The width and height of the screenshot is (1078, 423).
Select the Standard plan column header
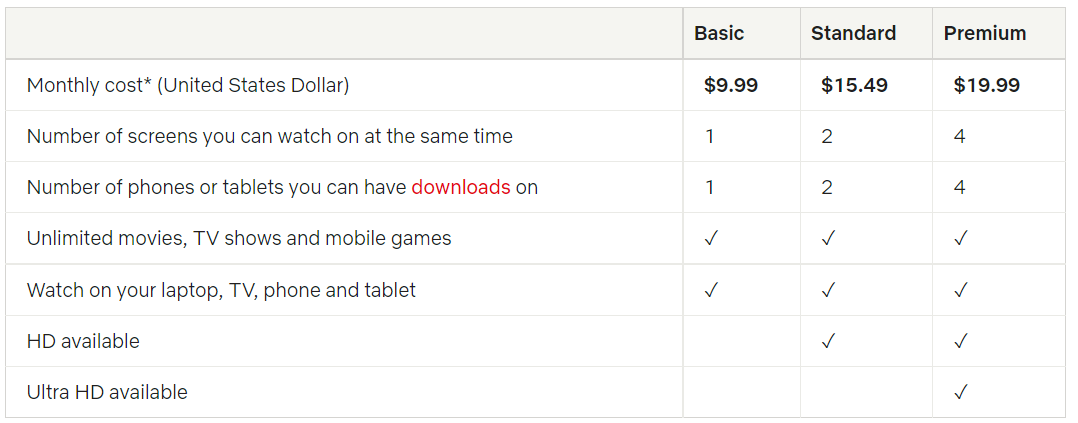853,33
